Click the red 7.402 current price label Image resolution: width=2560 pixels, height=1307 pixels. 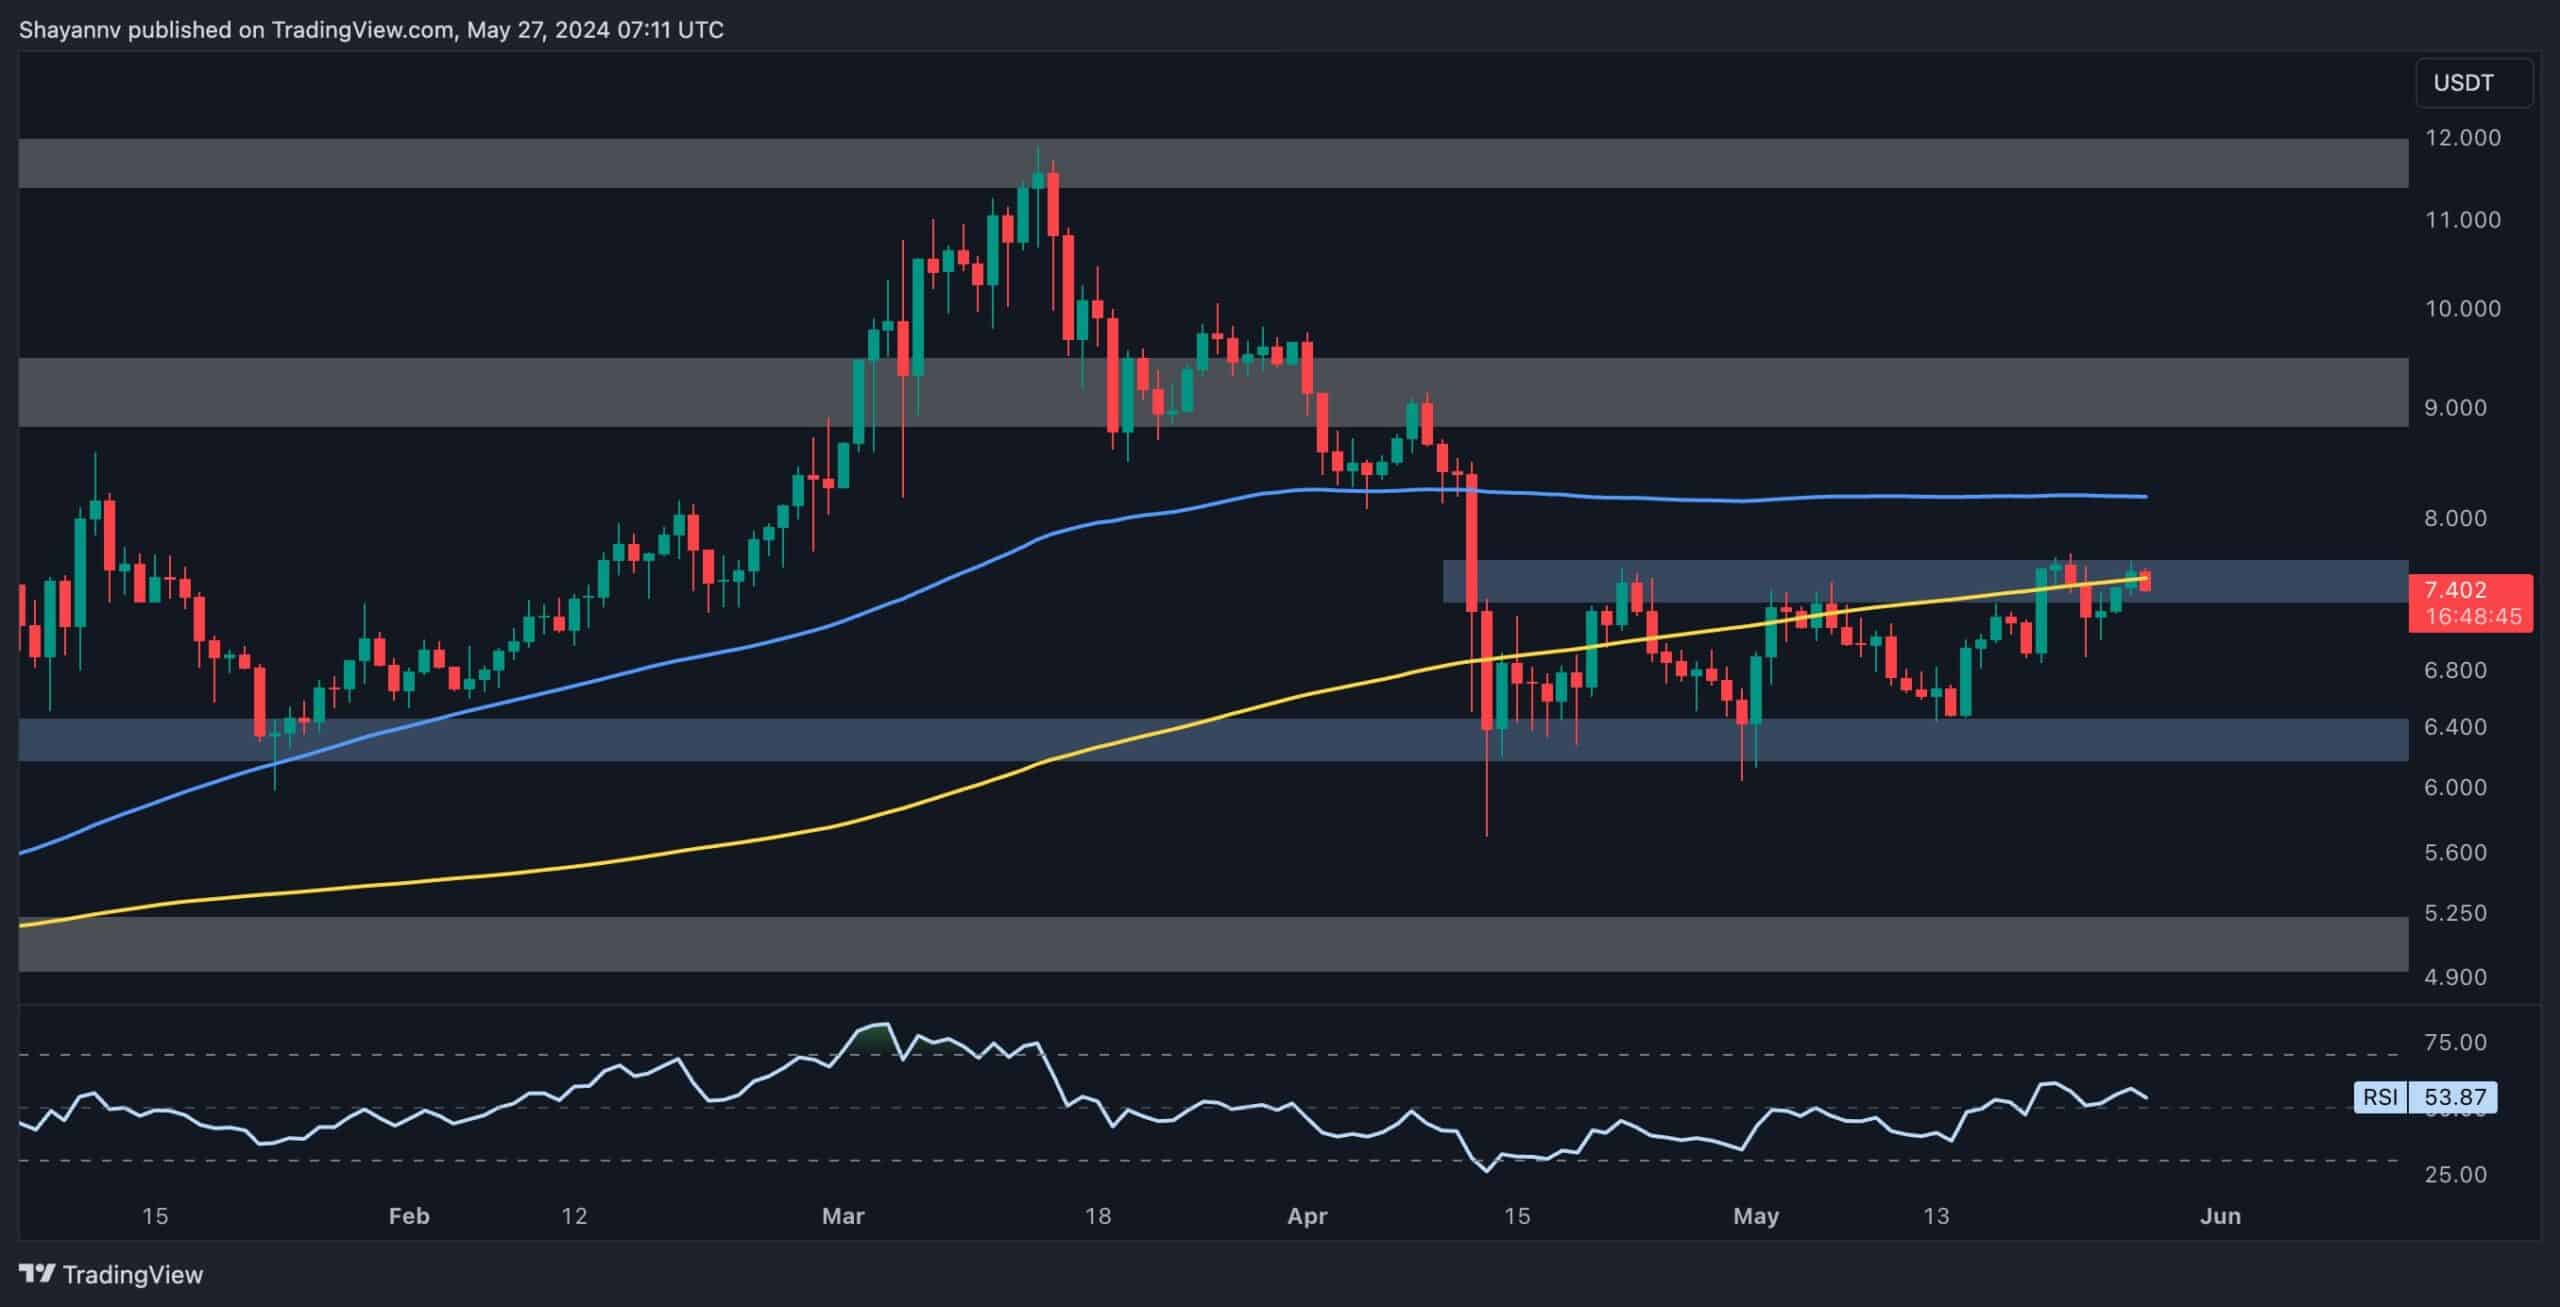click(2453, 590)
